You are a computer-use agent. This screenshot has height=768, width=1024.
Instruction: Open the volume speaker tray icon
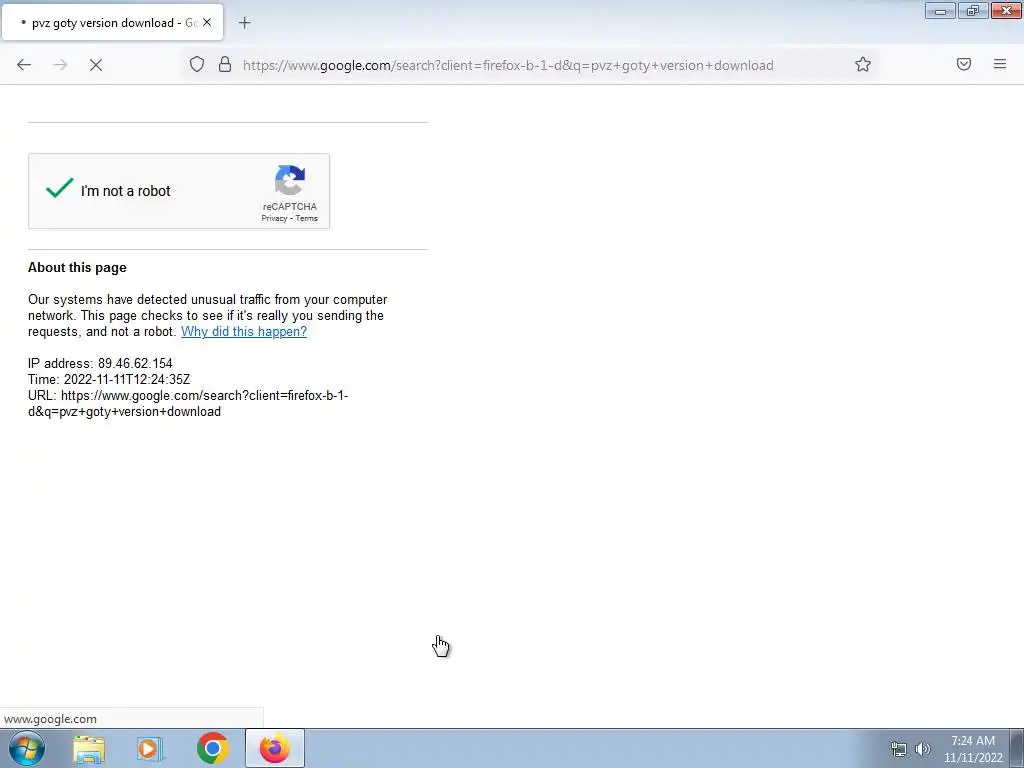coord(923,749)
